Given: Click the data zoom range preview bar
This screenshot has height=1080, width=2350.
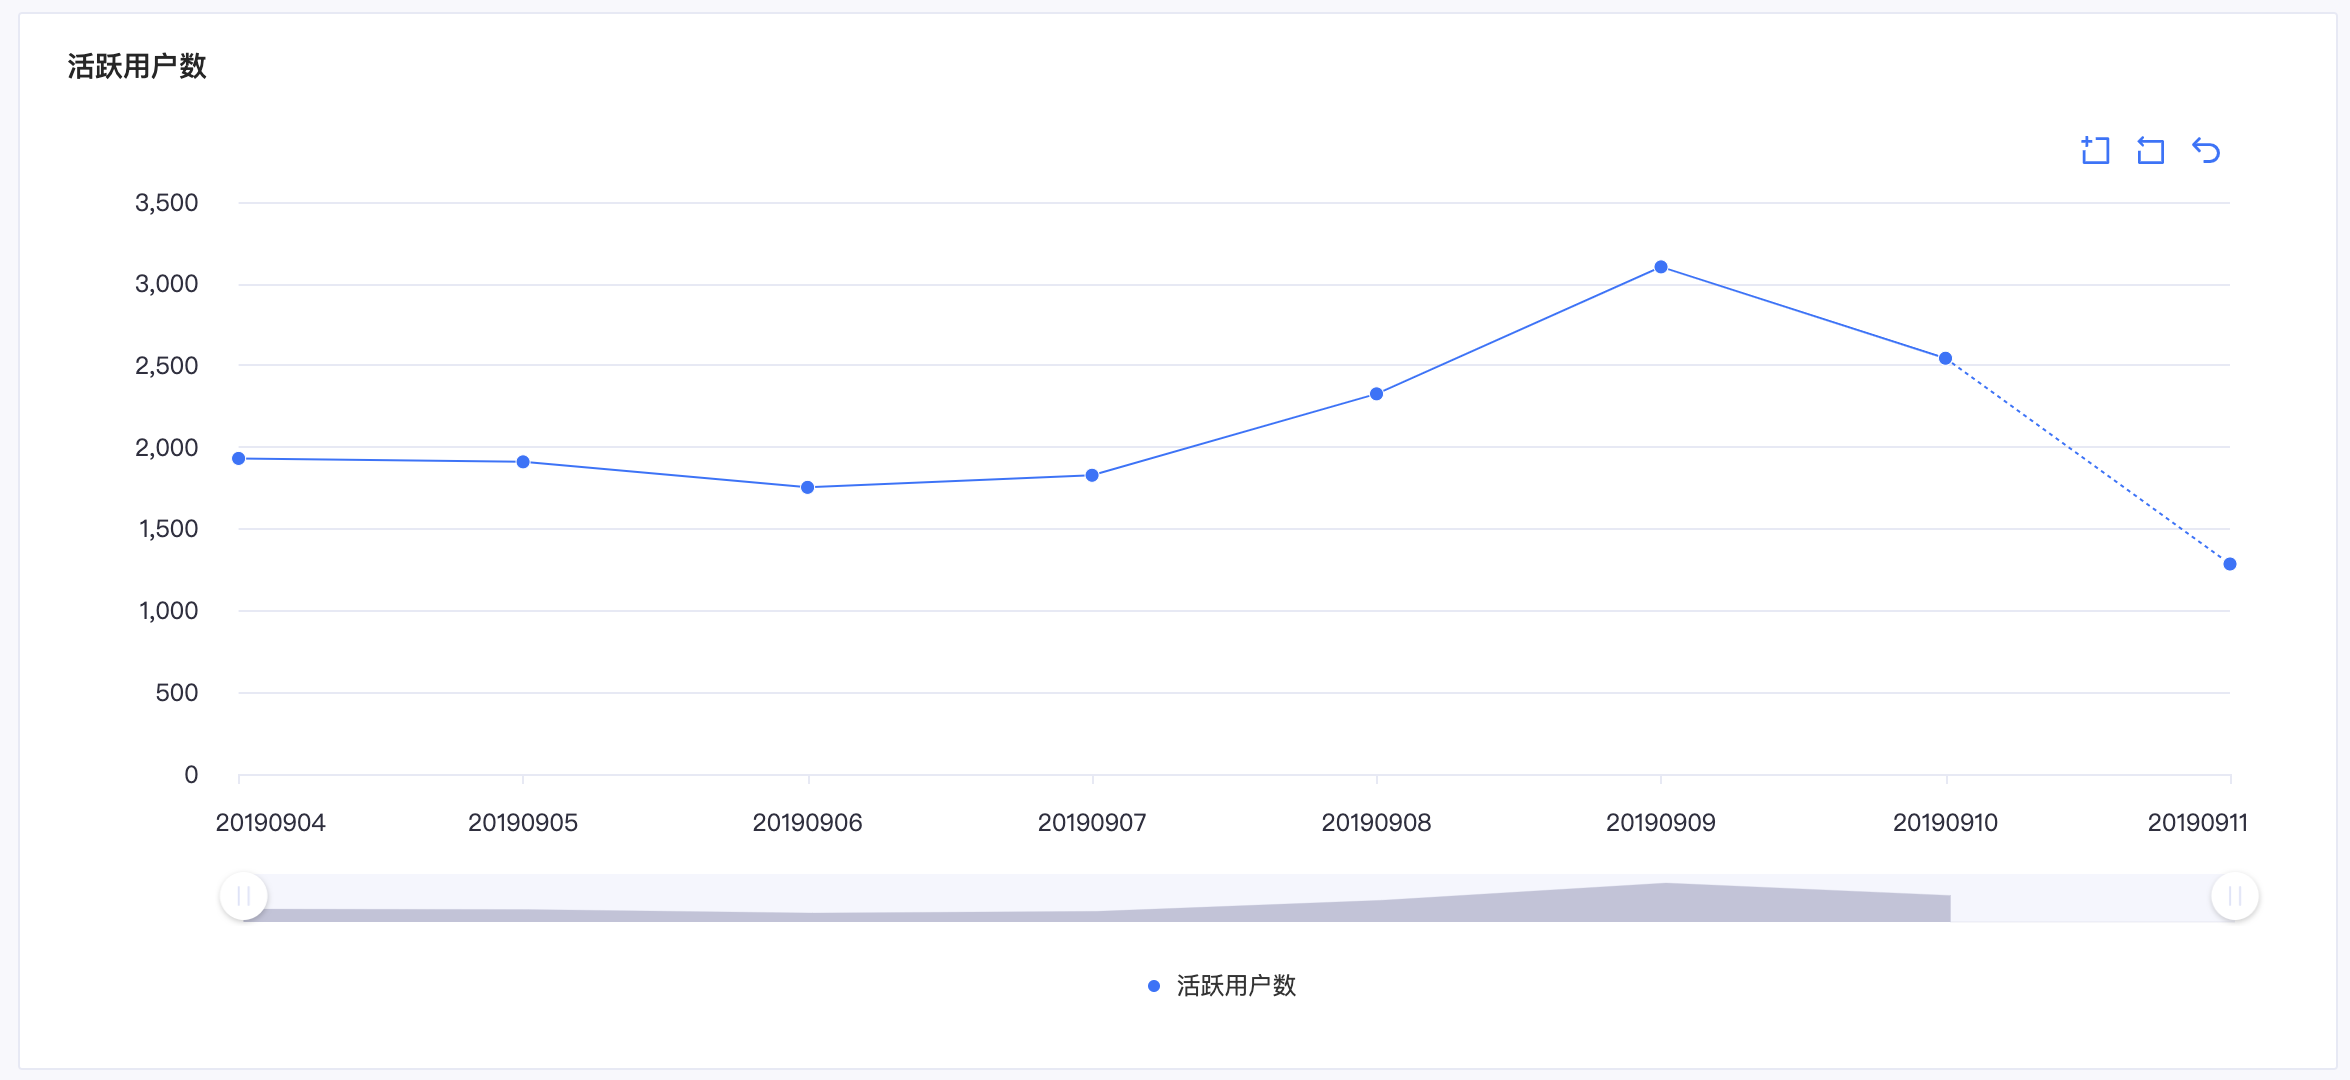Looking at the screenshot, I should [x=1239, y=898].
